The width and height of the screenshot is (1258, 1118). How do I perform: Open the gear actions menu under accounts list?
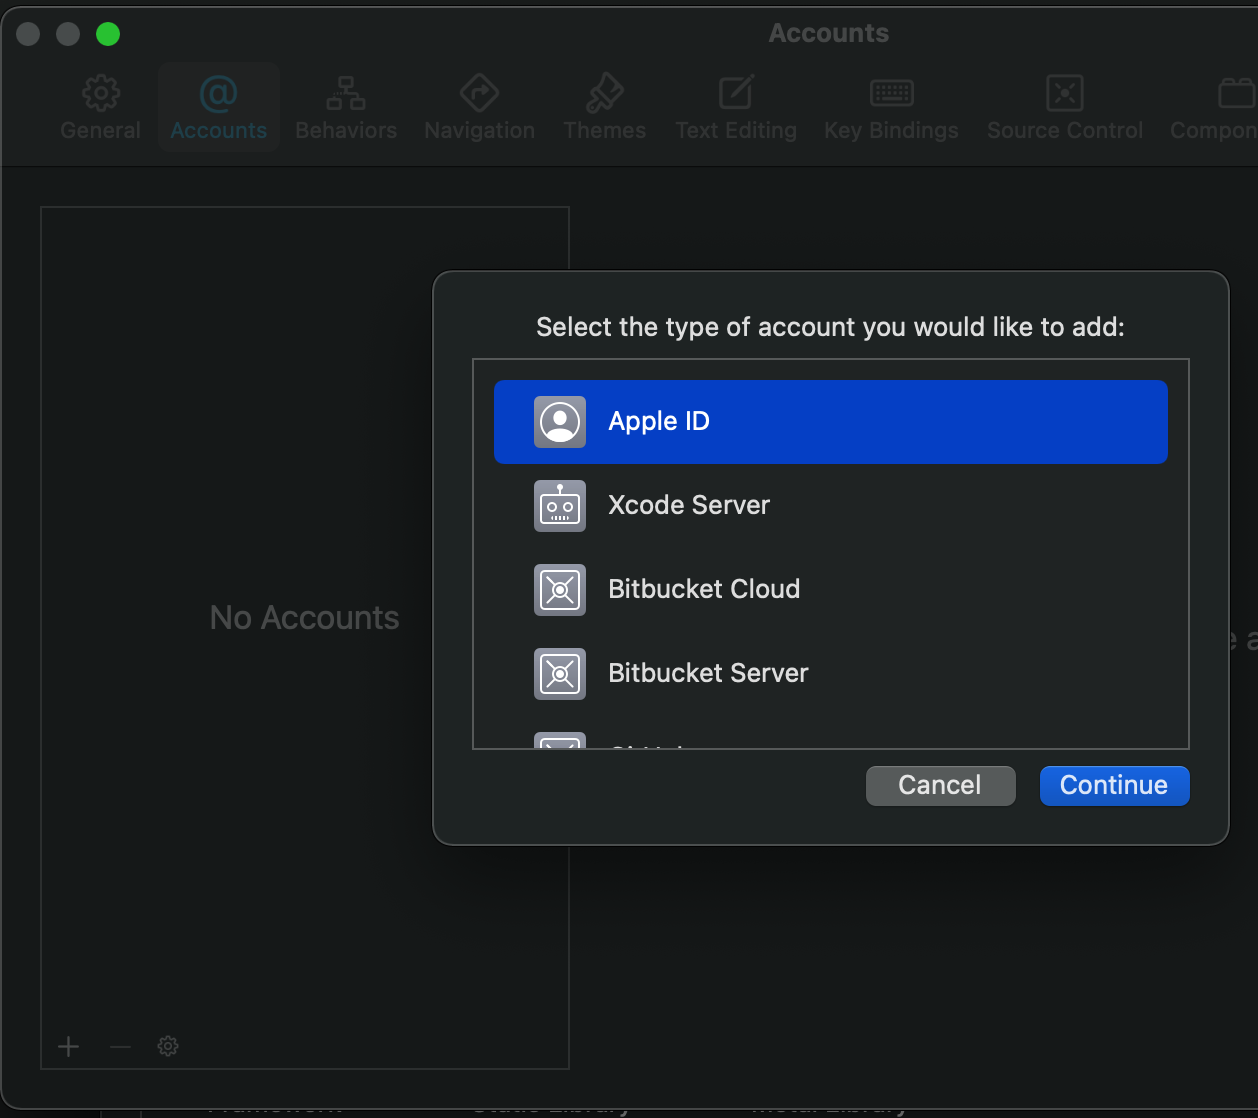tap(168, 1046)
